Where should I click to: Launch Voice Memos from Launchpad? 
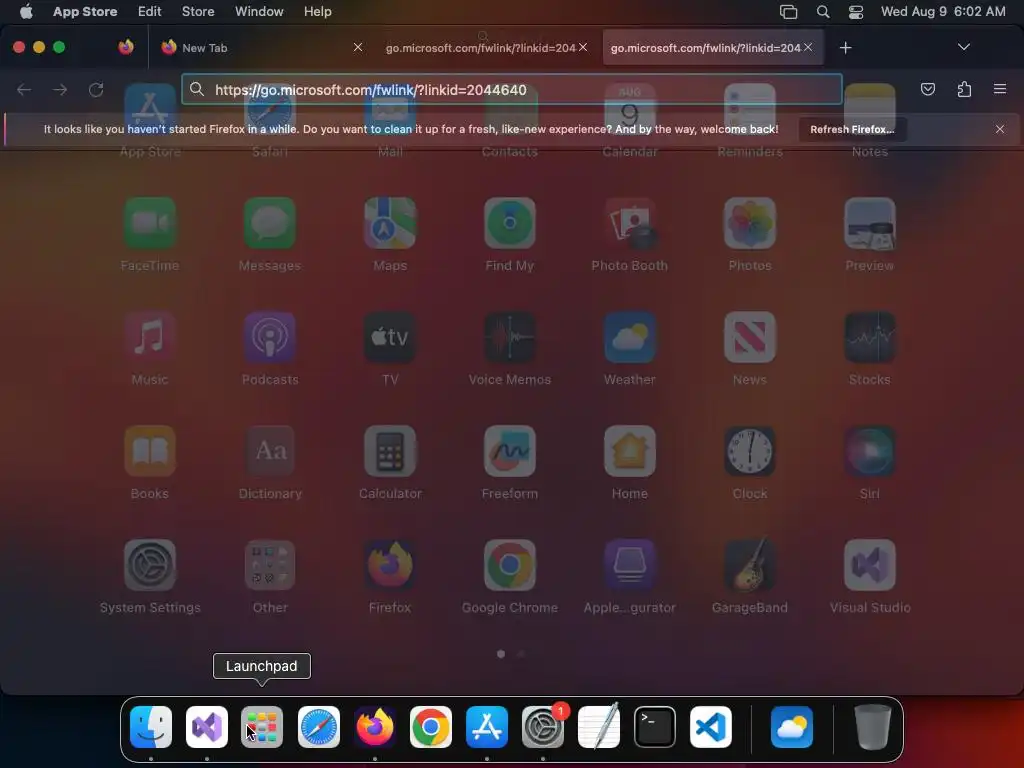[509, 337]
